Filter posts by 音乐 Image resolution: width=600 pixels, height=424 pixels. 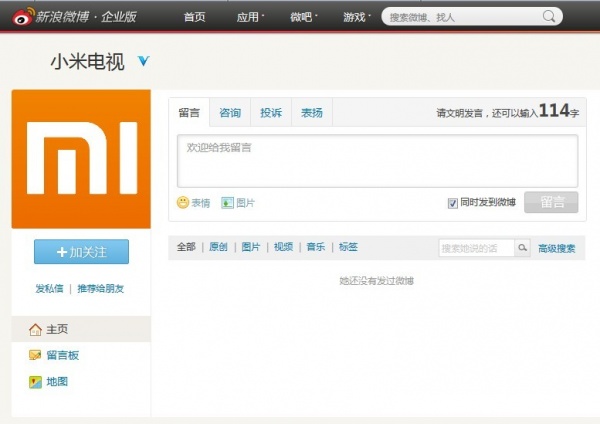coord(316,247)
